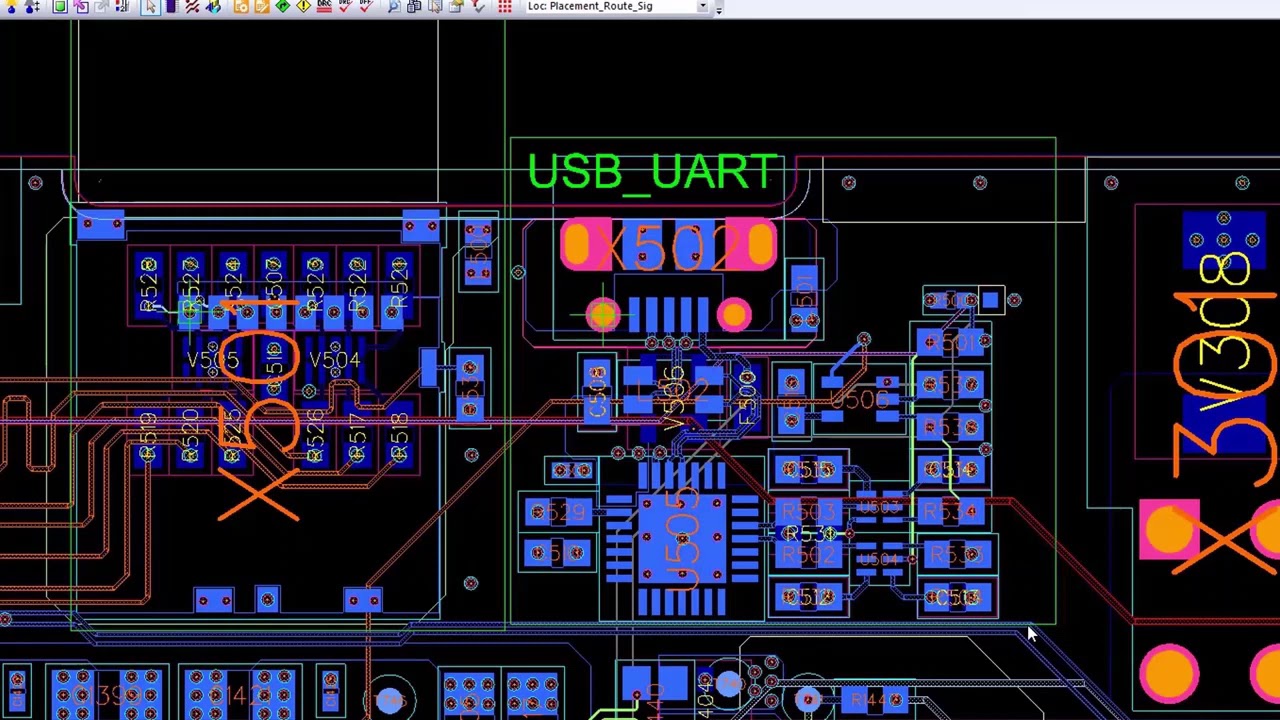
Task: Select the arrow pointer select tool
Action: coord(150,6)
